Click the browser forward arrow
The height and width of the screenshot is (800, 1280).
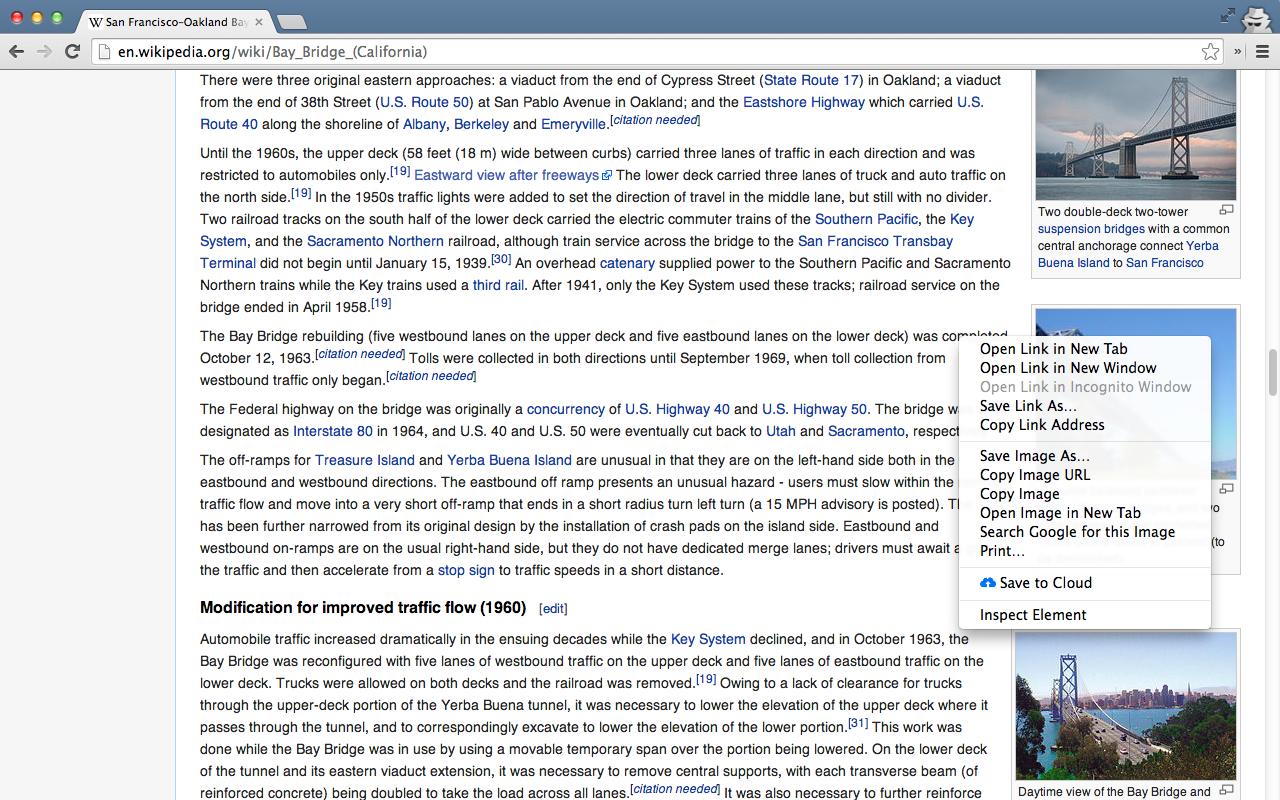tap(44, 52)
